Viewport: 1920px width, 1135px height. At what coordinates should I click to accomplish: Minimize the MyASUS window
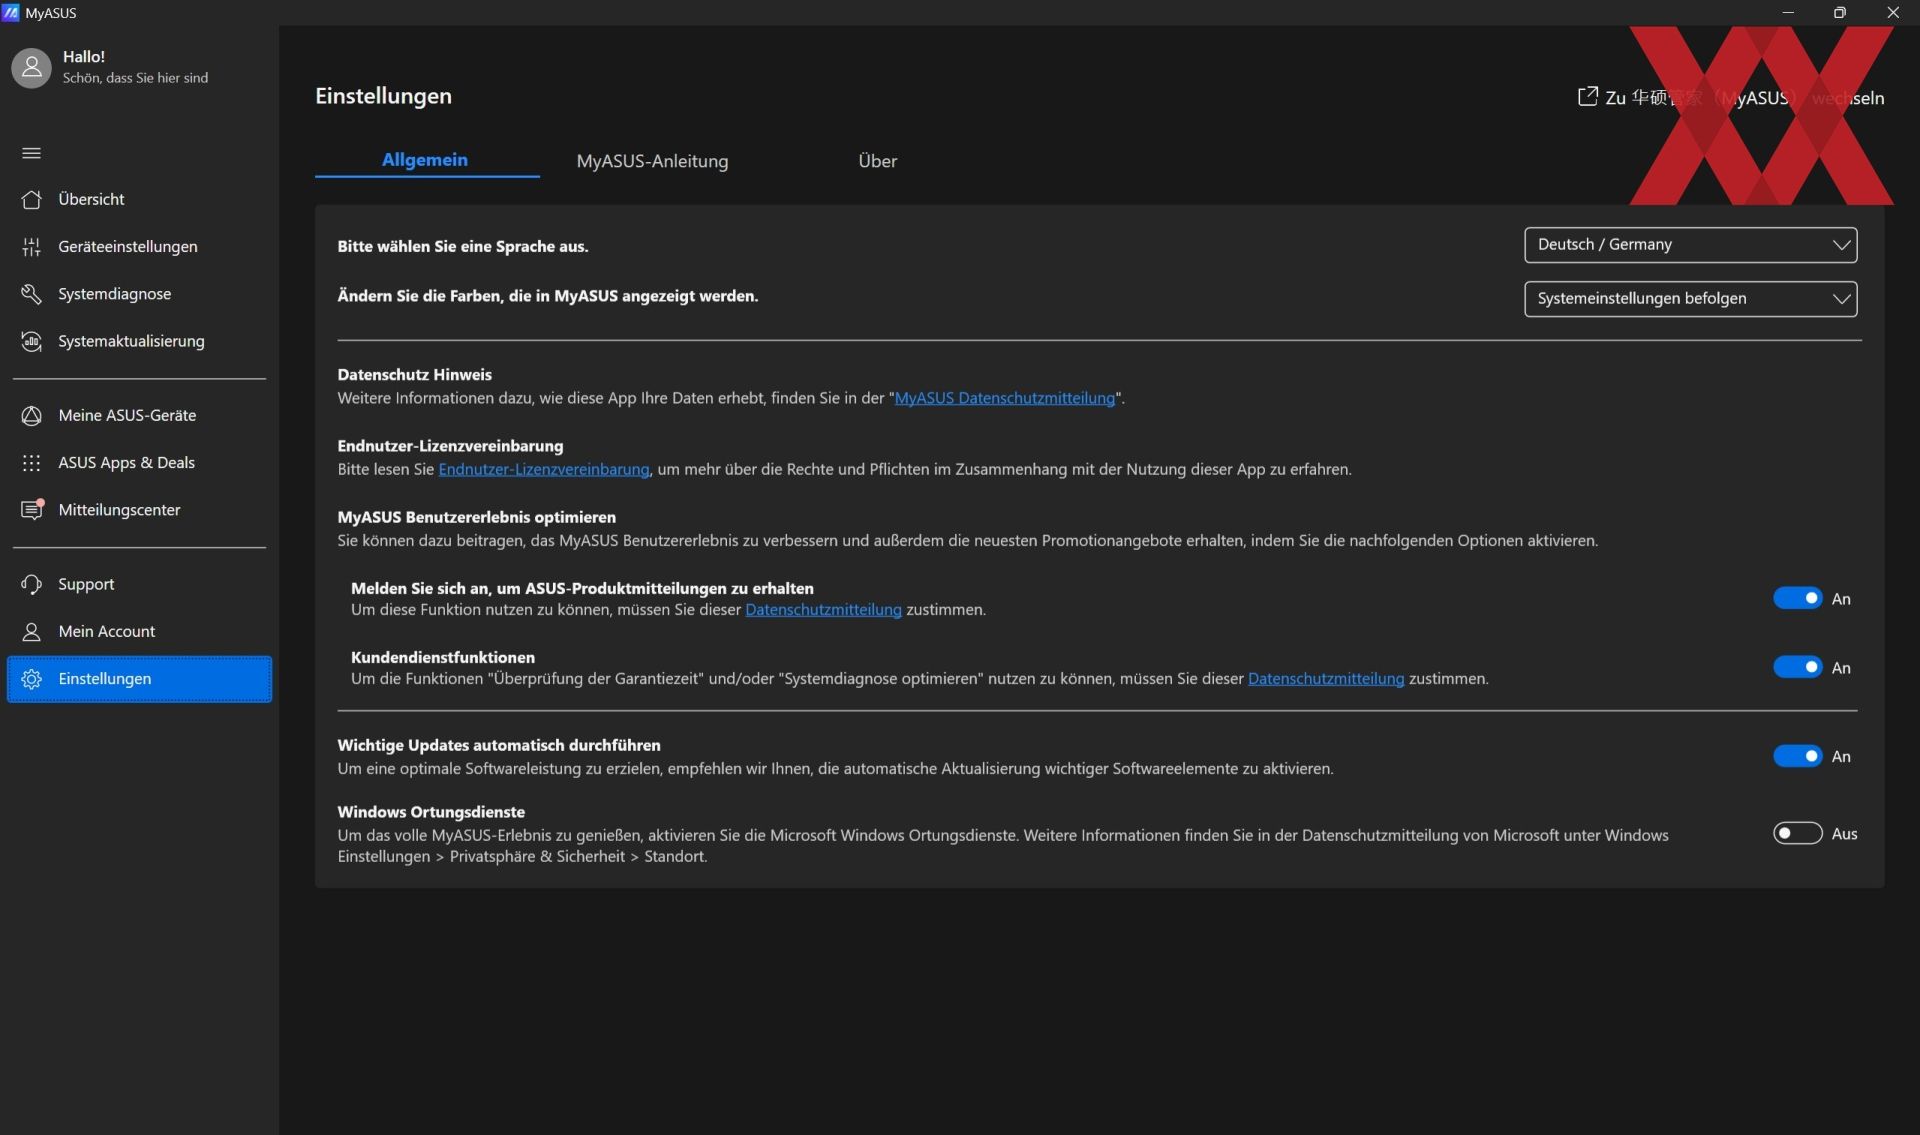pyautogui.click(x=1788, y=12)
